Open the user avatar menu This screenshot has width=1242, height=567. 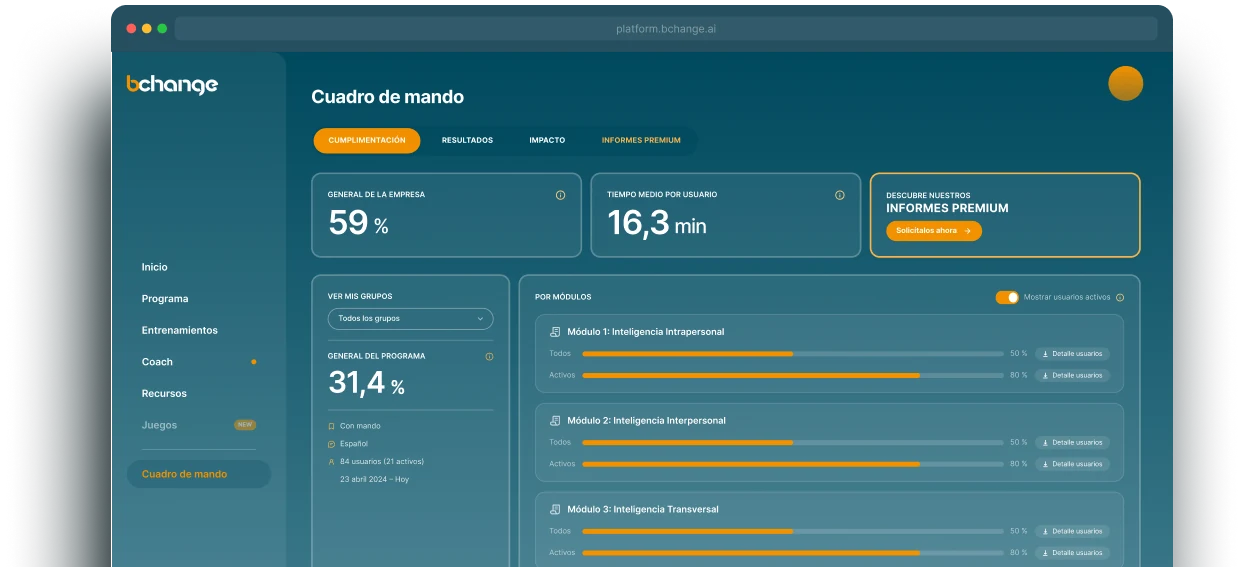(1125, 83)
